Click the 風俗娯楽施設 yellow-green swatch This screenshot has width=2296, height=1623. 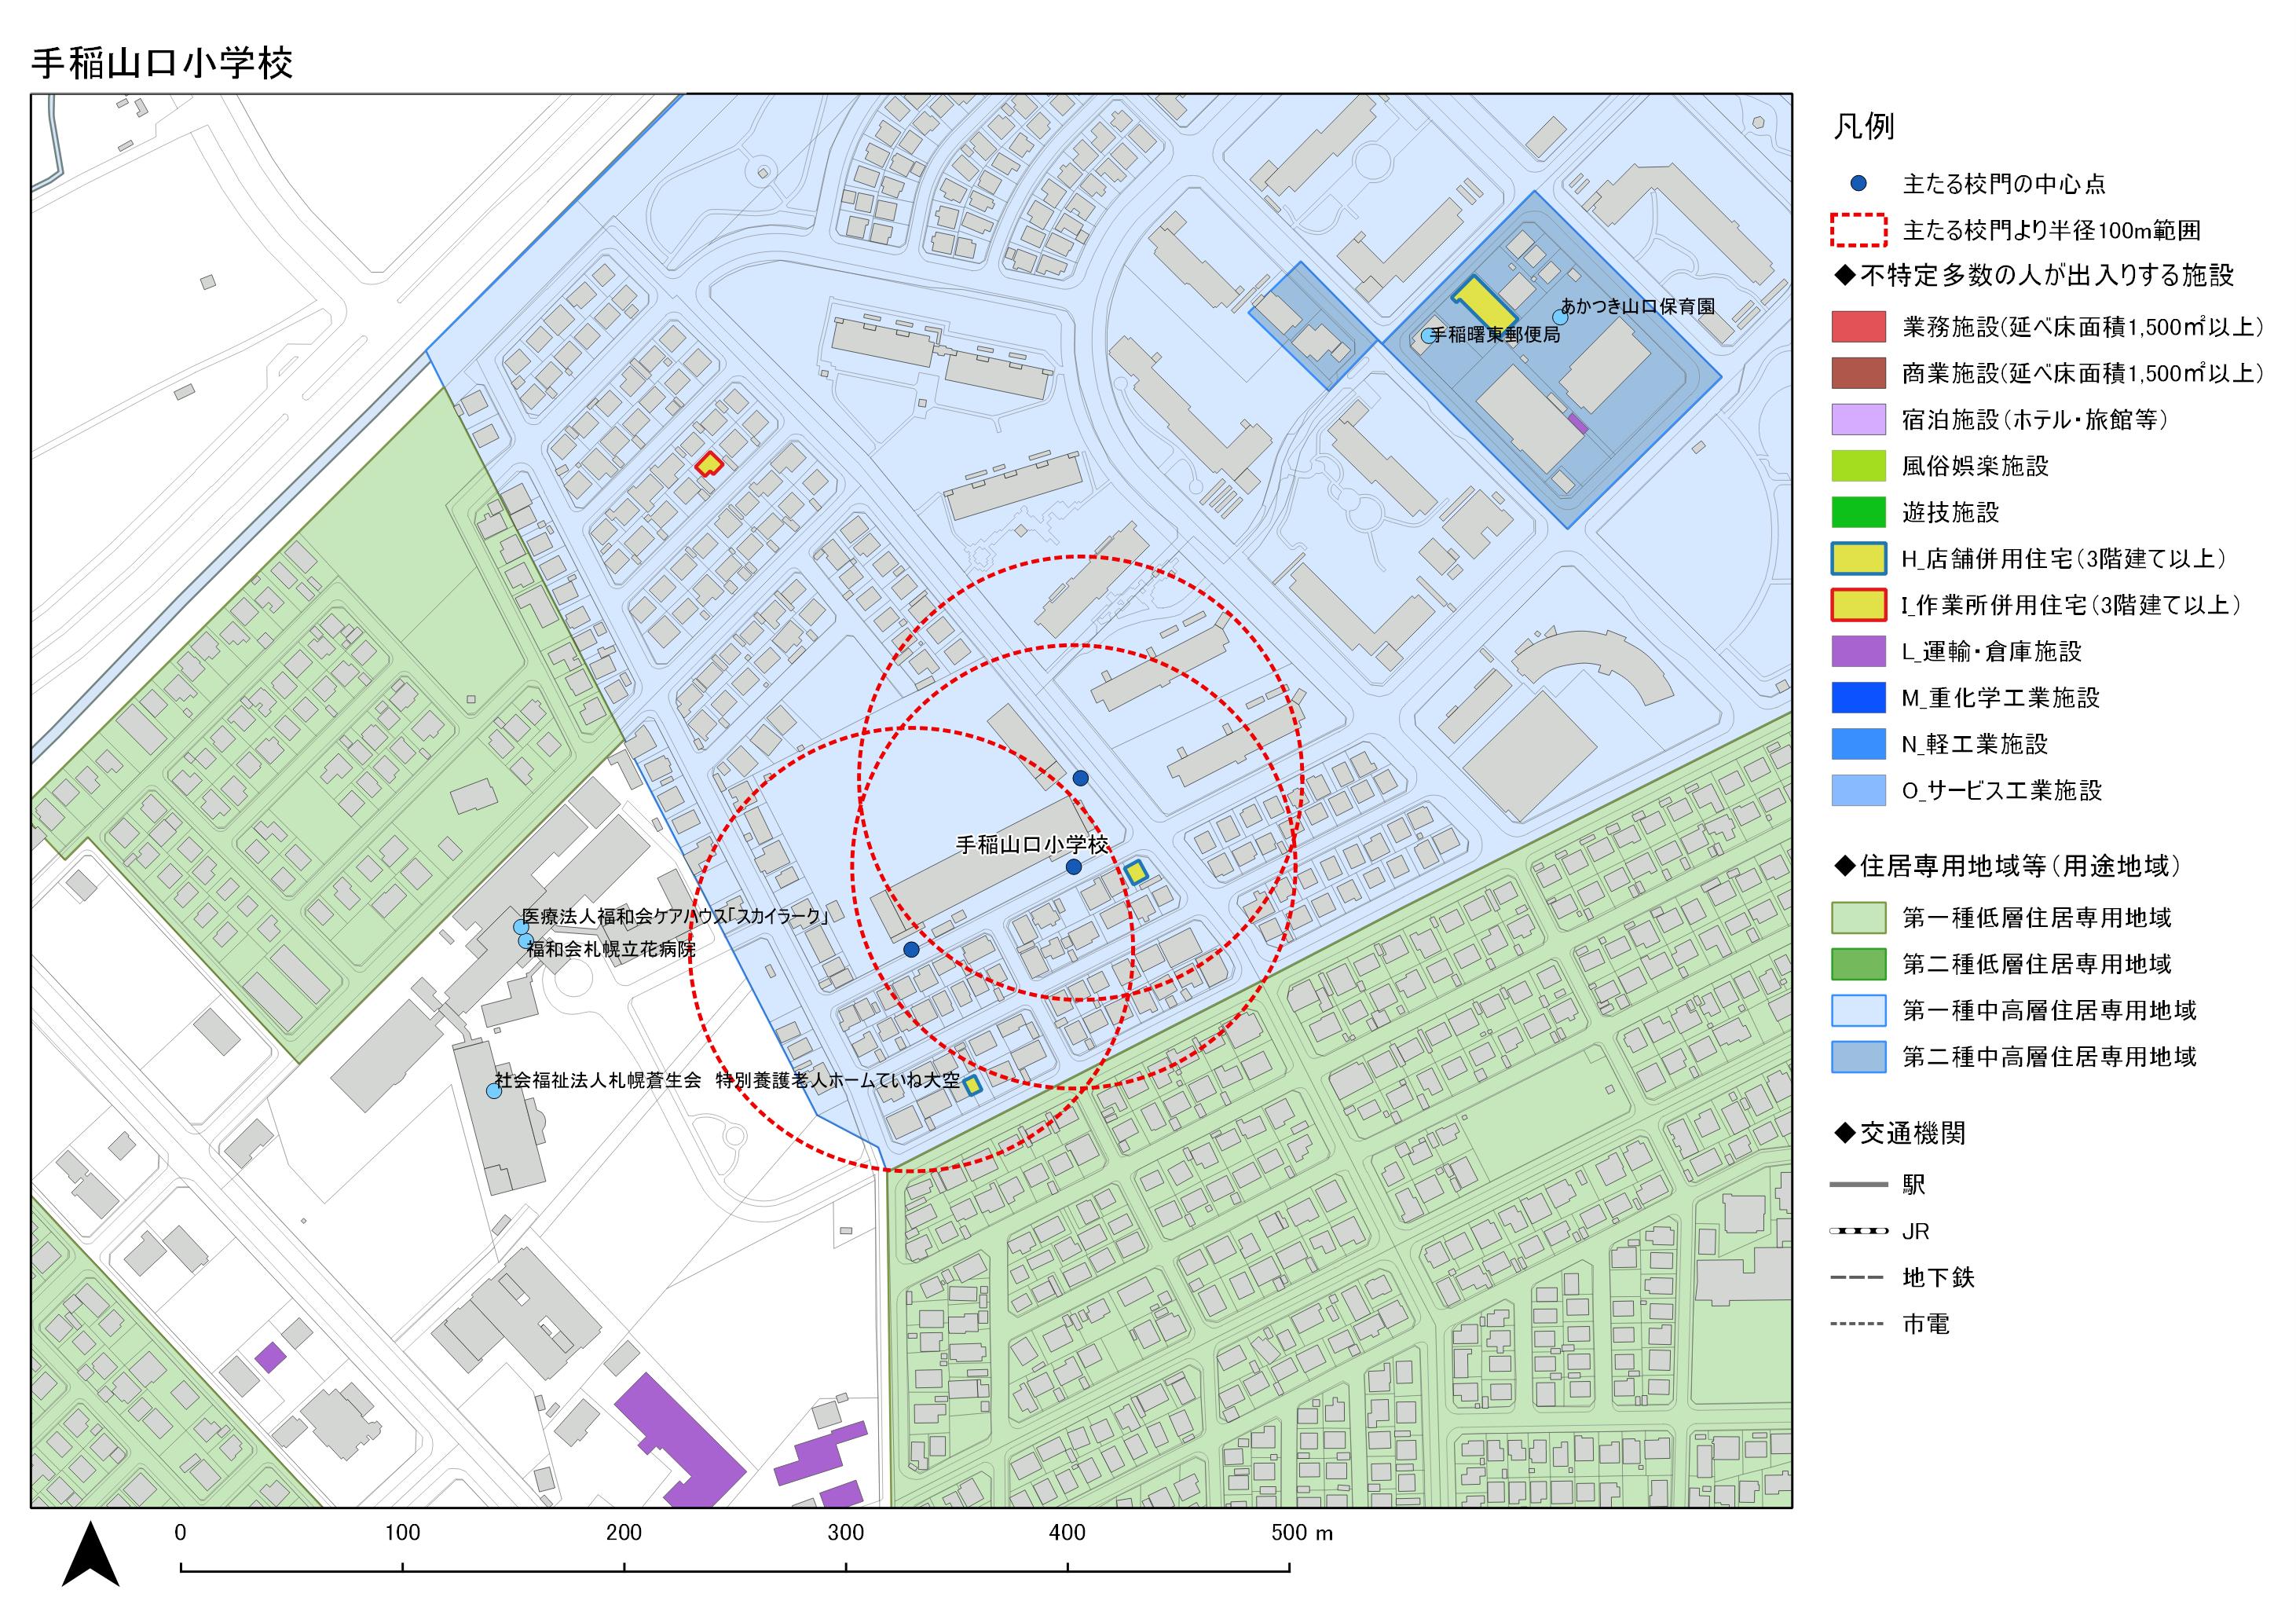[x=1858, y=466]
